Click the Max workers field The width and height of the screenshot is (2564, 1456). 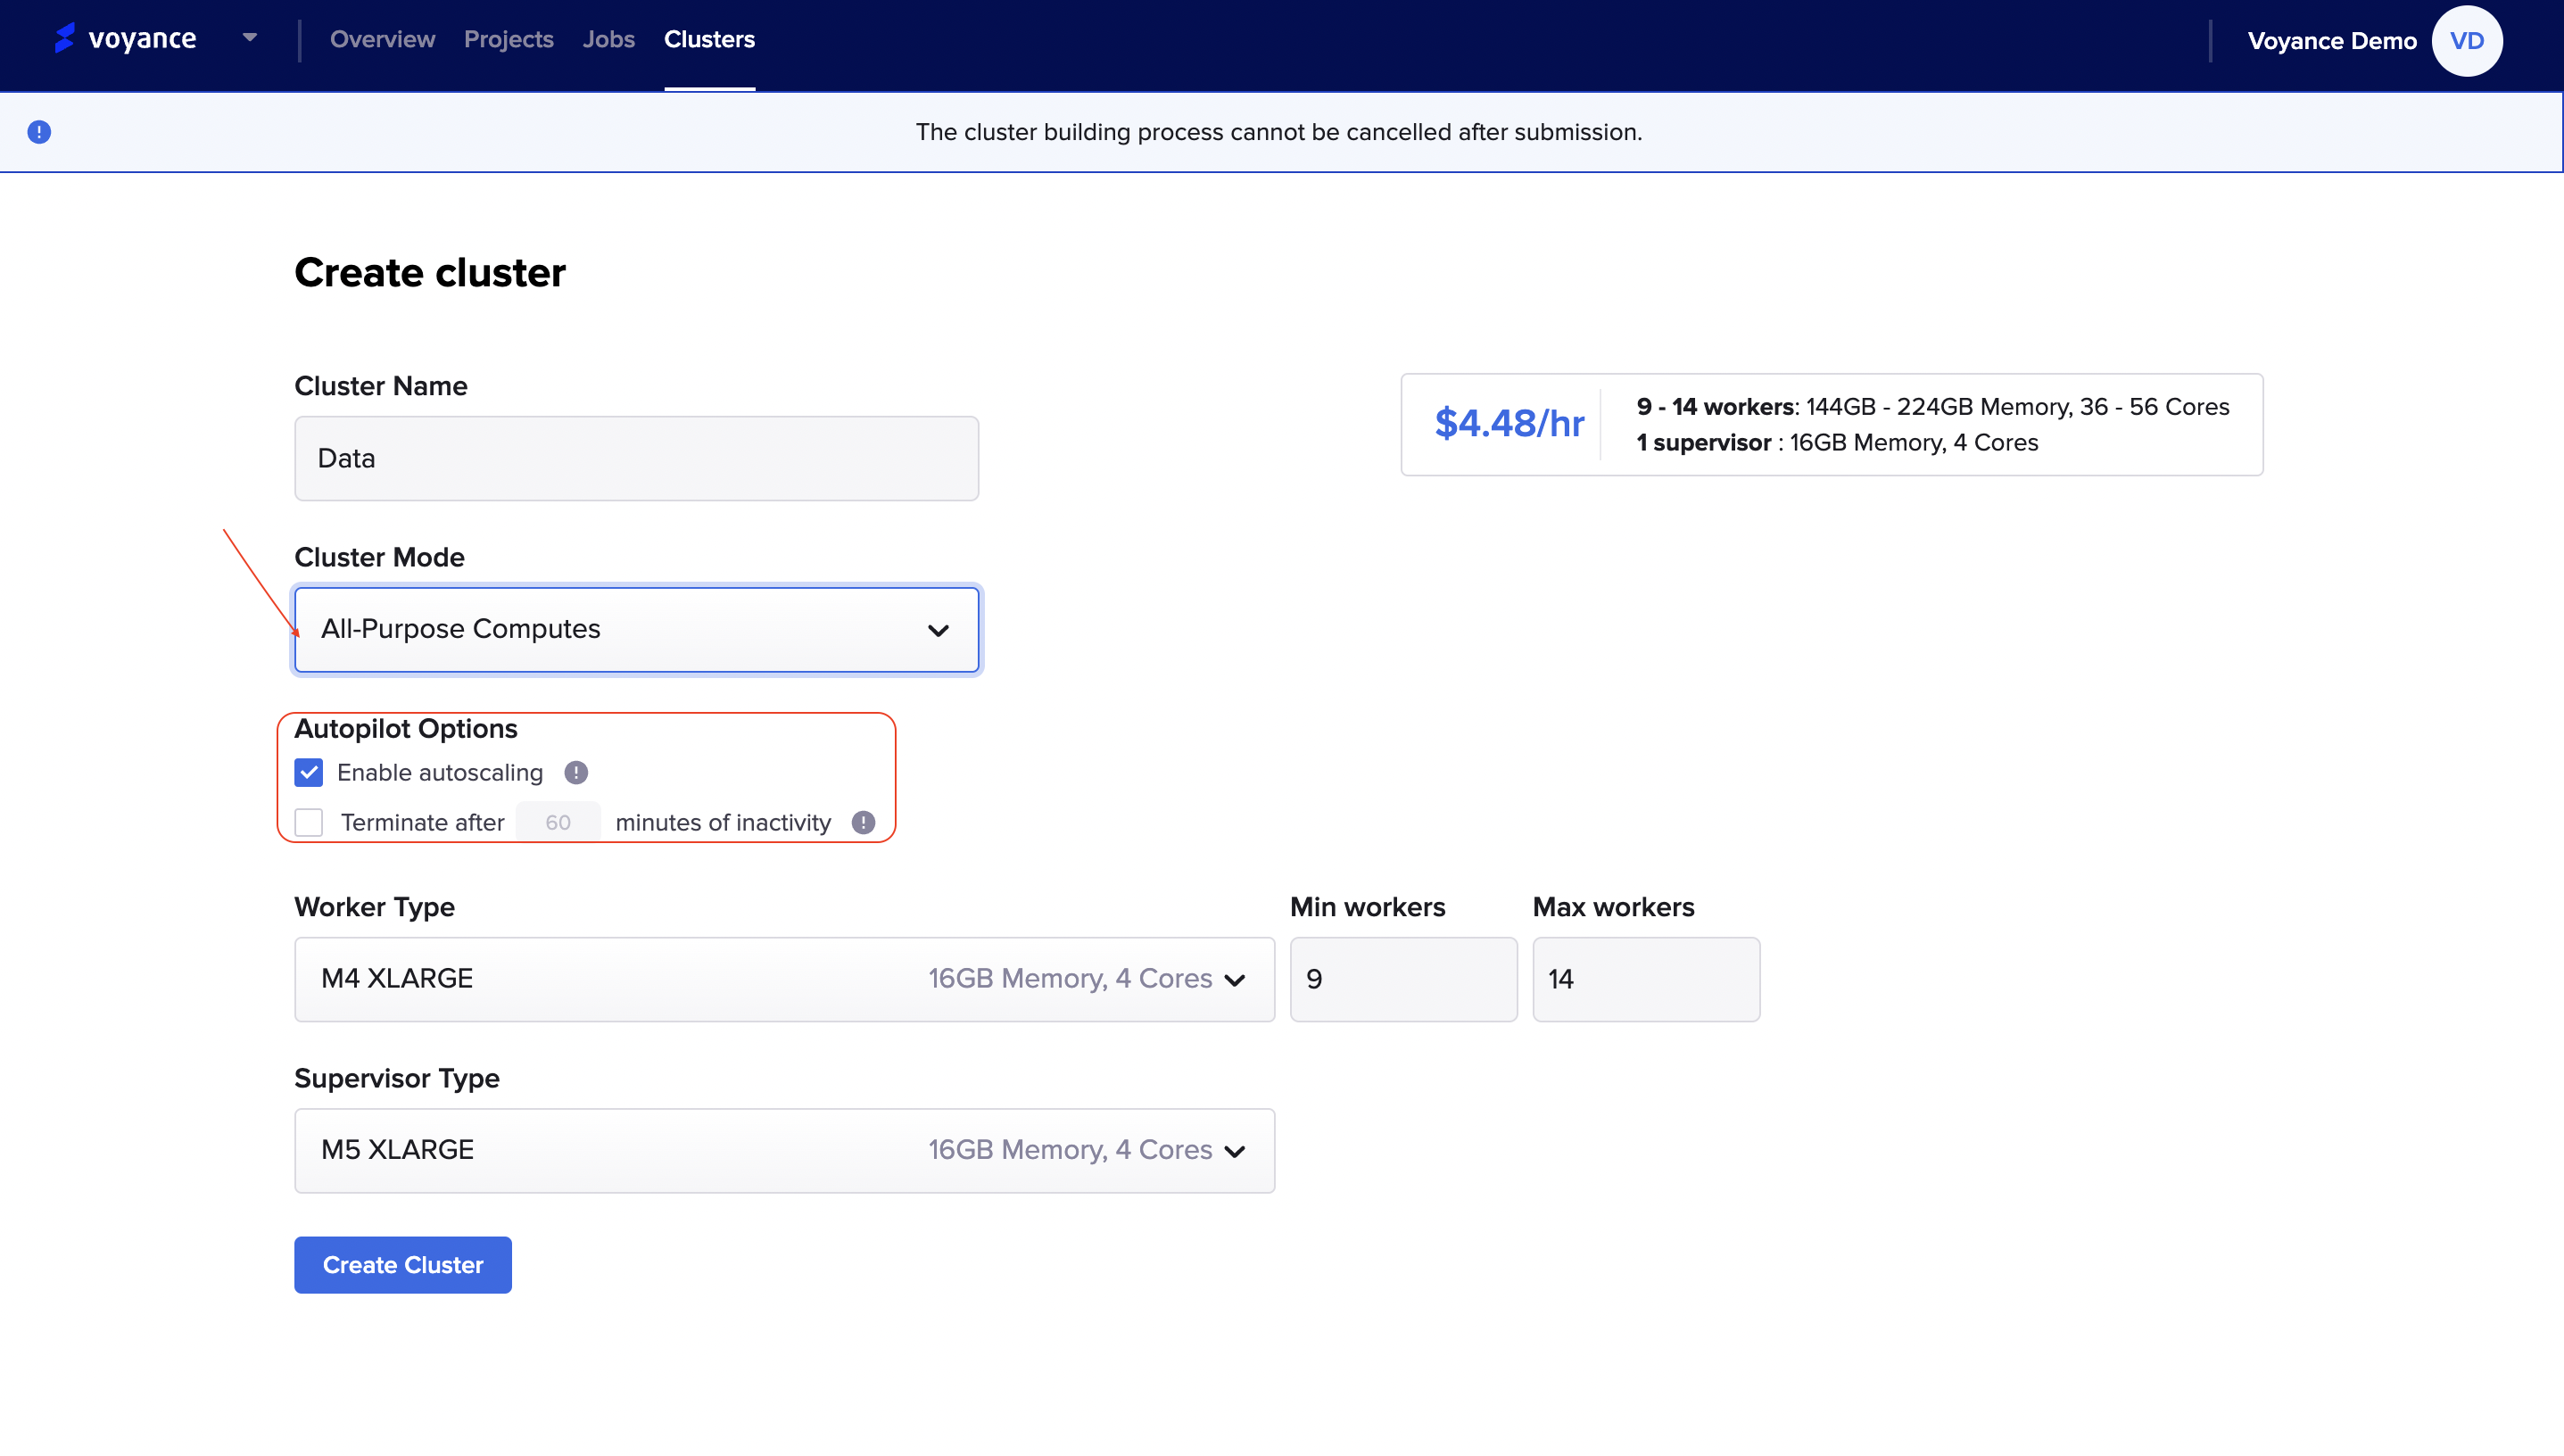(1646, 979)
